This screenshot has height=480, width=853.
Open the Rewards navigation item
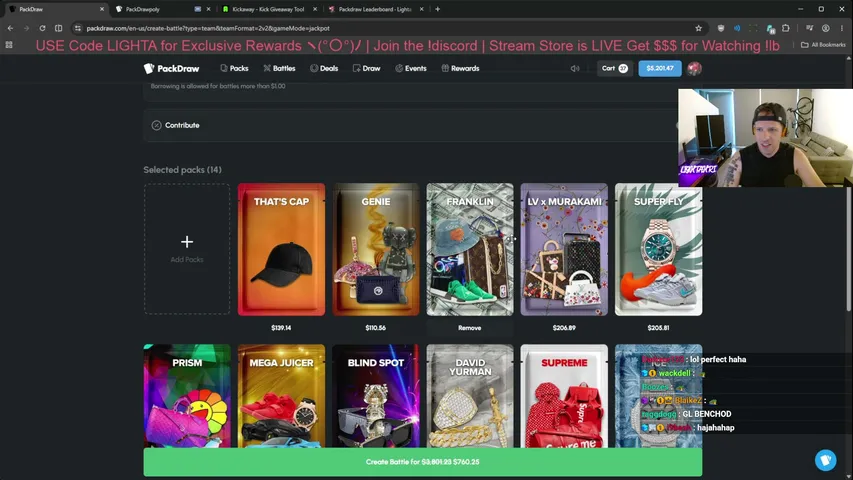click(460, 69)
